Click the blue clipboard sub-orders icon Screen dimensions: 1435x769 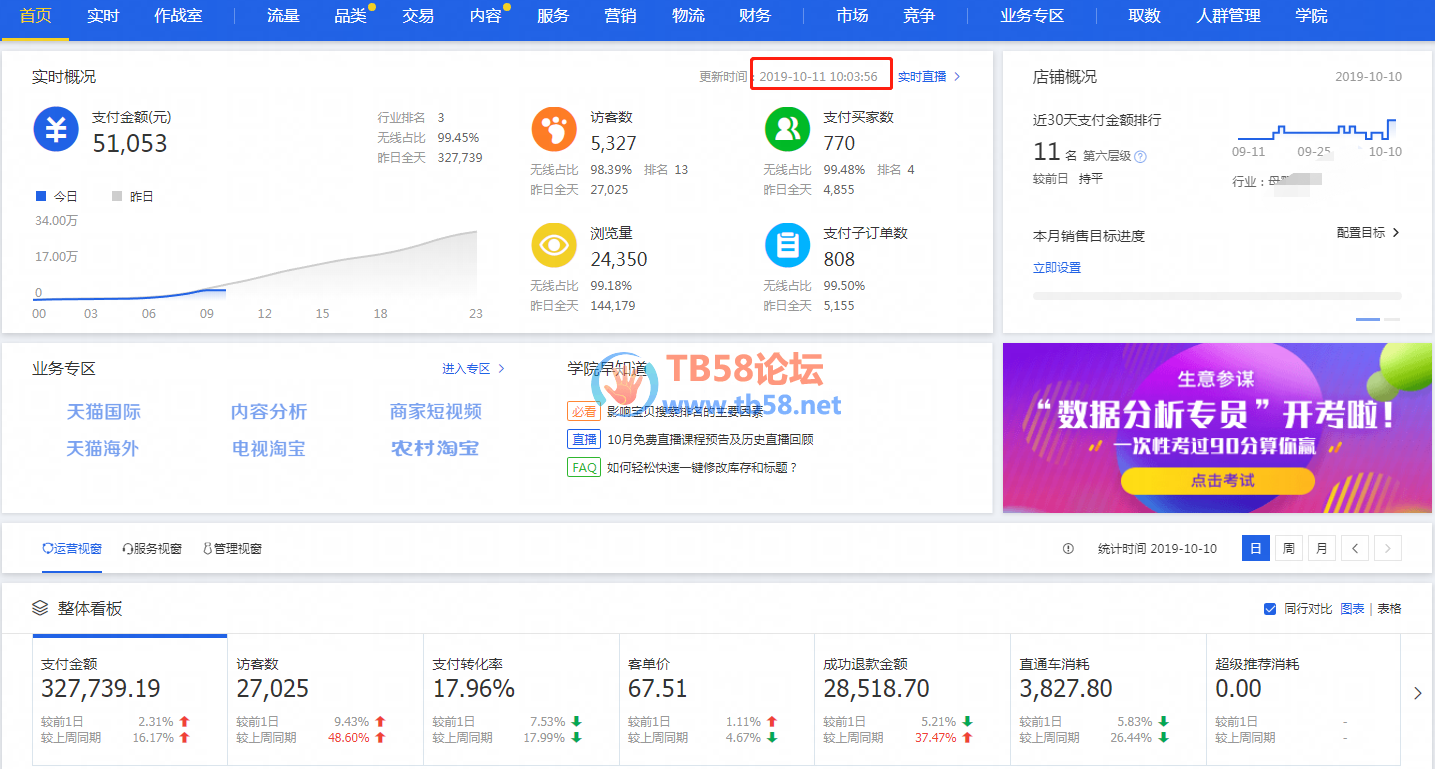pyautogui.click(x=788, y=245)
